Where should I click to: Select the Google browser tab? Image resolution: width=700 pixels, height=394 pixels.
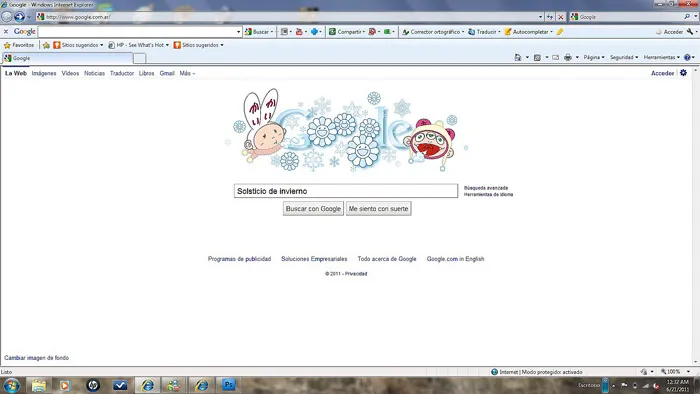click(67, 58)
